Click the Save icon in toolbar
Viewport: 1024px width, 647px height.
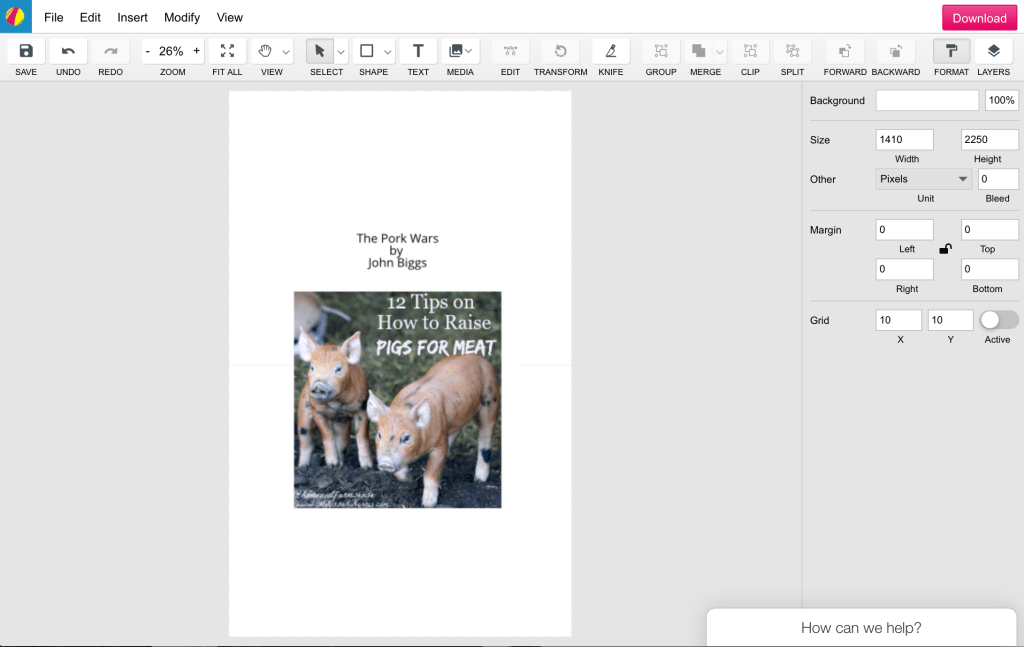tap(26, 51)
